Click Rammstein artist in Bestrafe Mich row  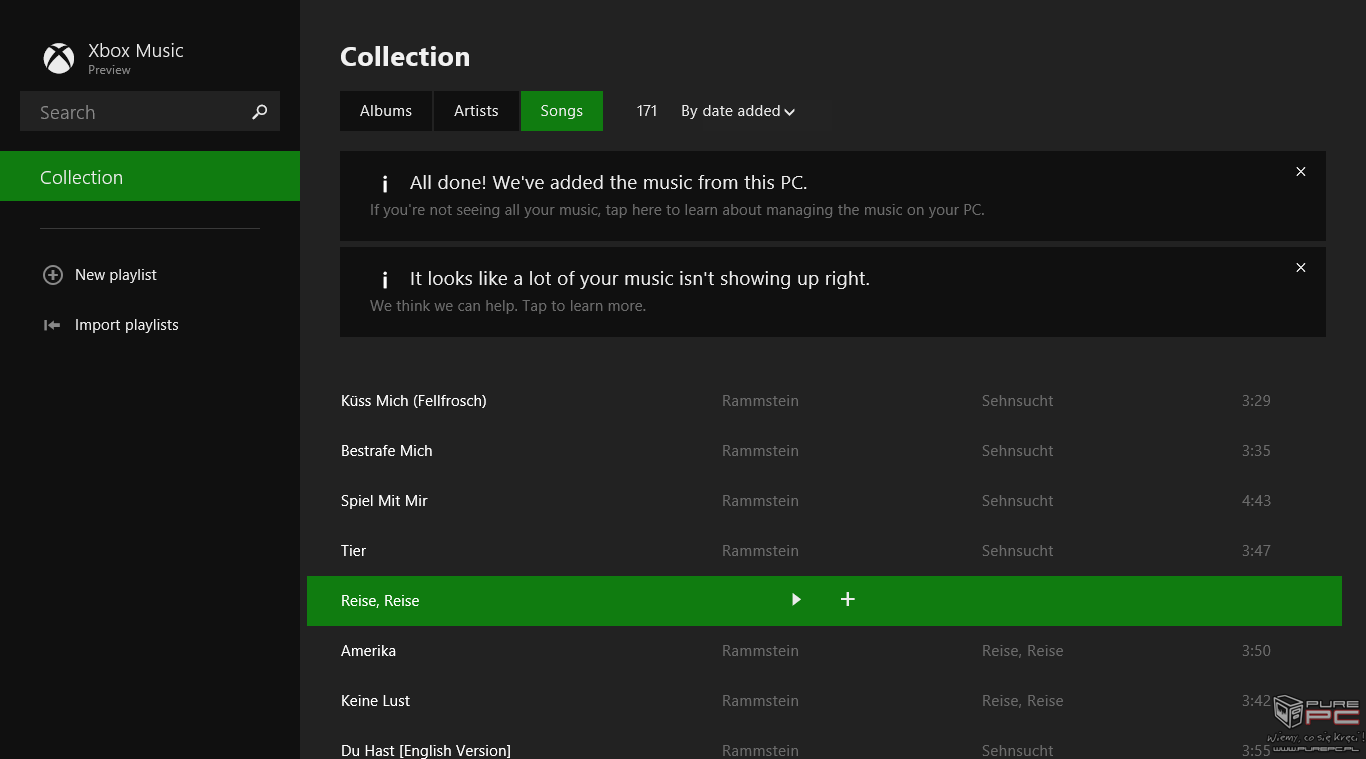(760, 451)
